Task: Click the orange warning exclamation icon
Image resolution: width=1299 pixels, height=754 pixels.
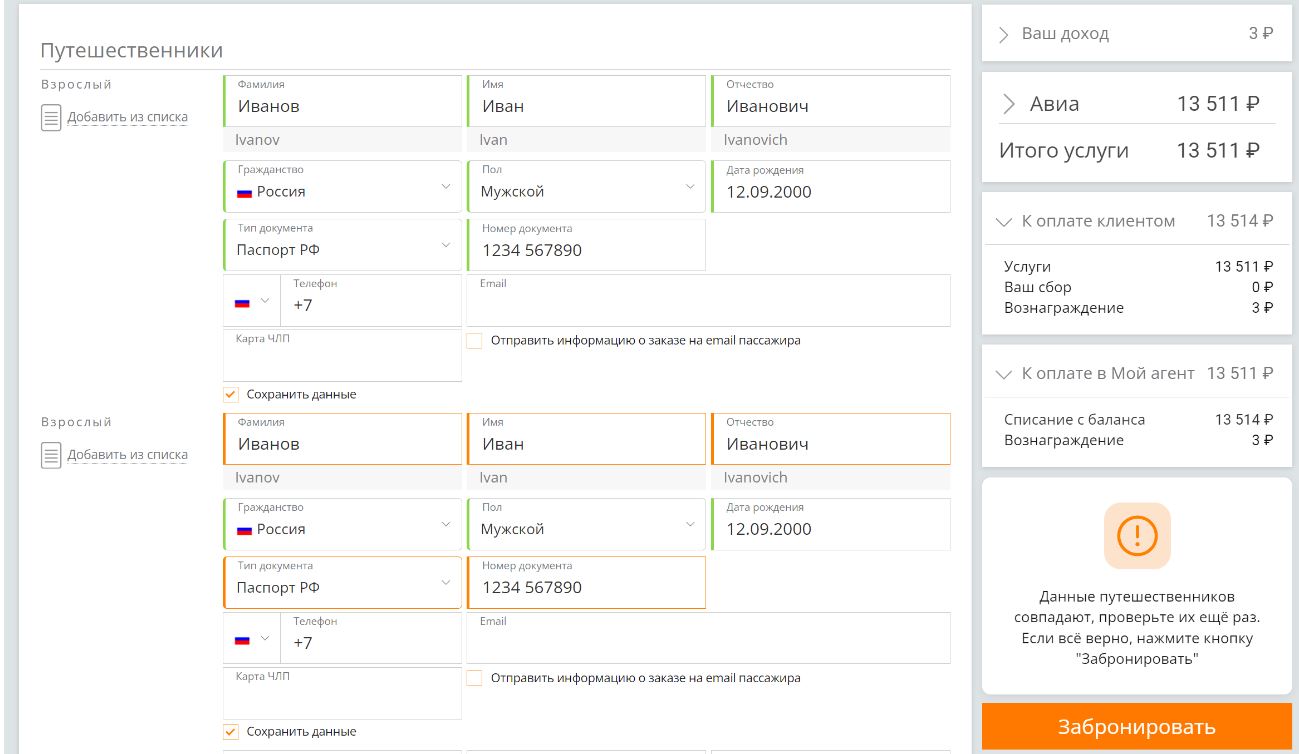Action: (x=1136, y=536)
